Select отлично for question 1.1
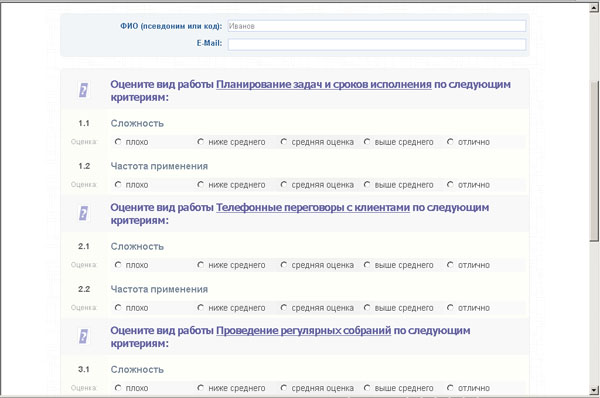Image resolution: width=600 pixels, height=398 pixels. (450, 142)
